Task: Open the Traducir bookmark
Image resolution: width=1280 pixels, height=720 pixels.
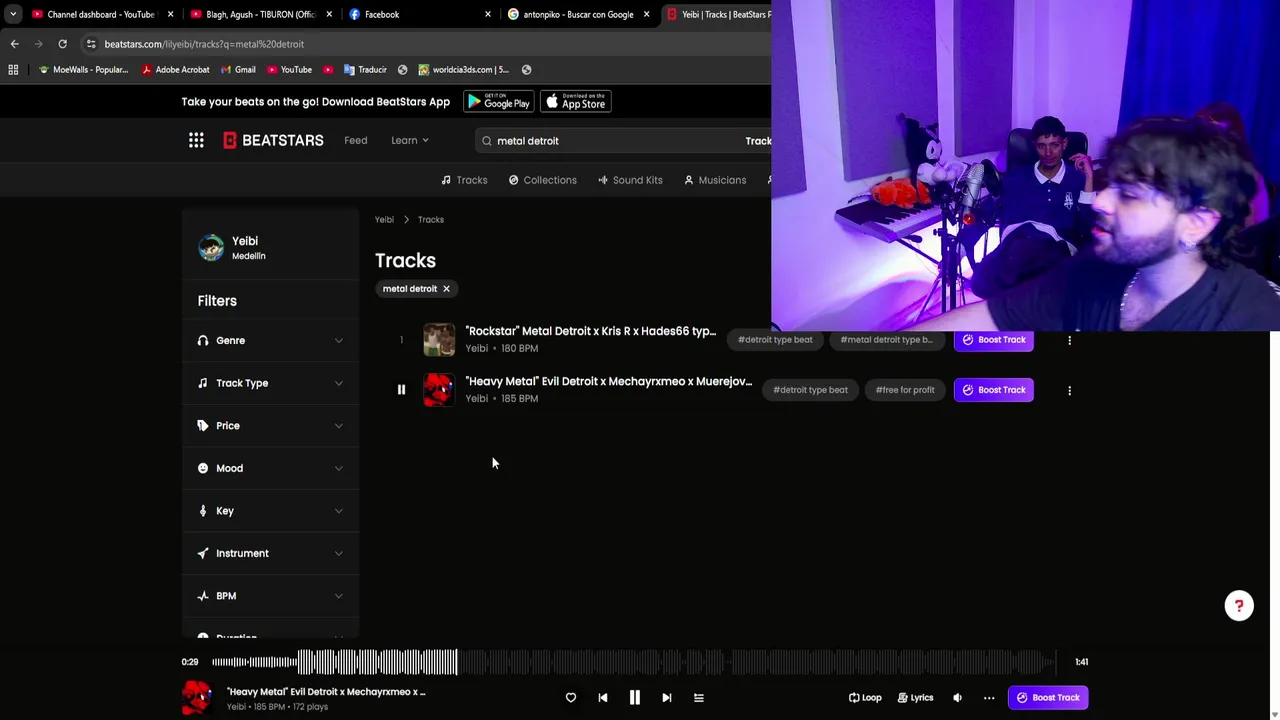Action: coord(364,70)
